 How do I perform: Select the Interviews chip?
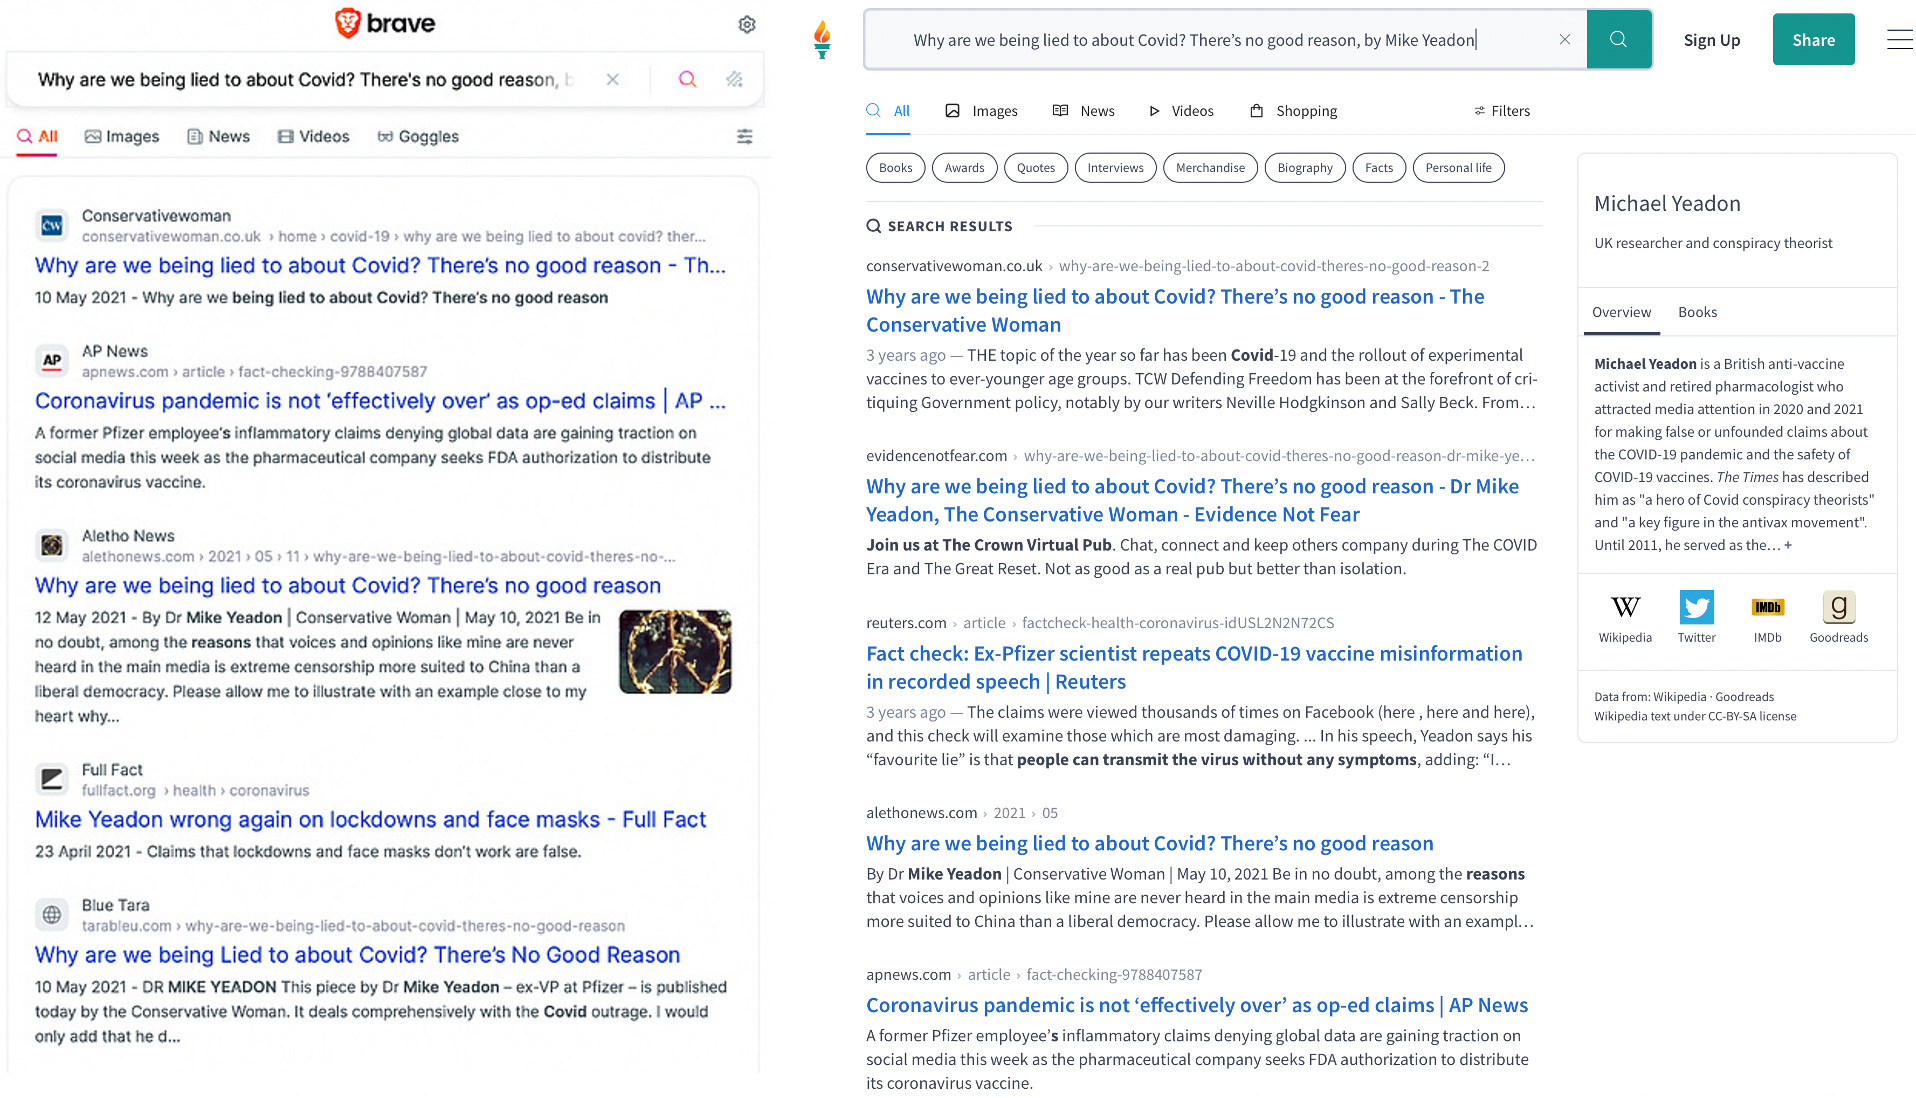1115,168
